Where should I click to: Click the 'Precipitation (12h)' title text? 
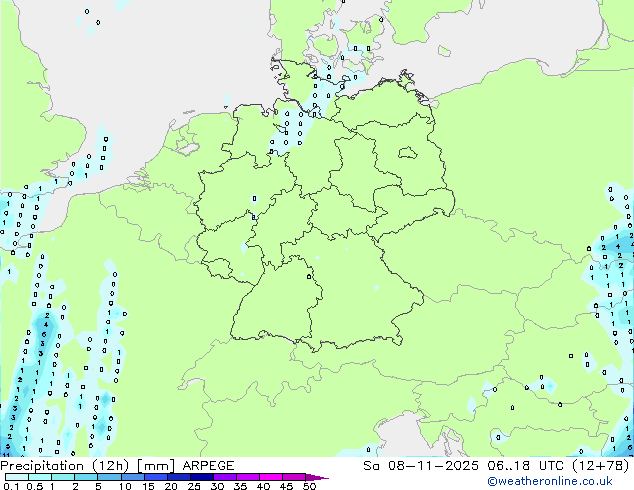point(65,466)
